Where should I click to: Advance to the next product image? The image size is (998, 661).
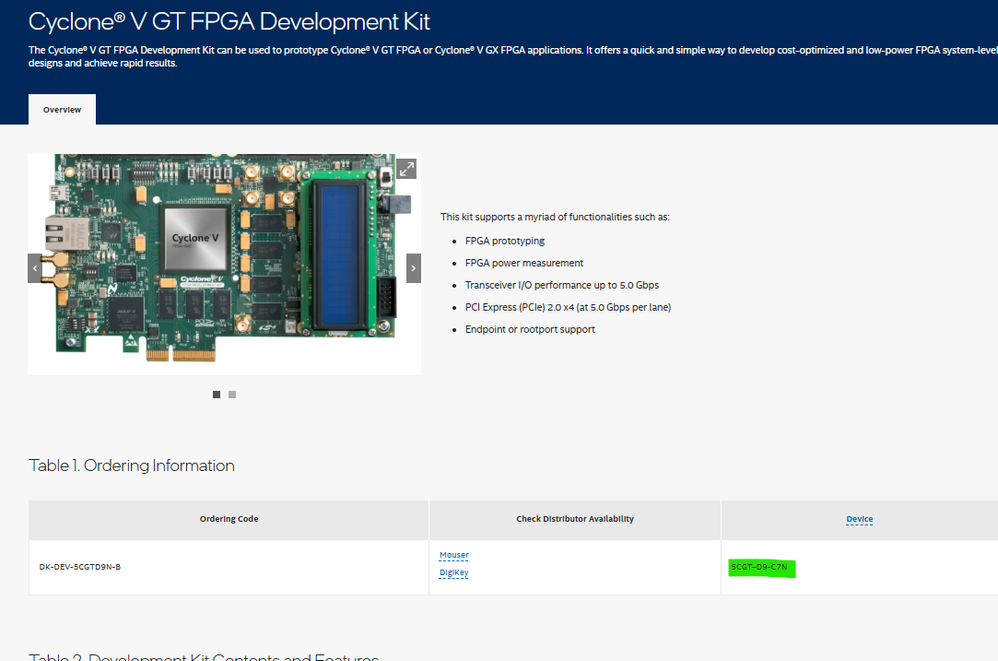pos(413,268)
